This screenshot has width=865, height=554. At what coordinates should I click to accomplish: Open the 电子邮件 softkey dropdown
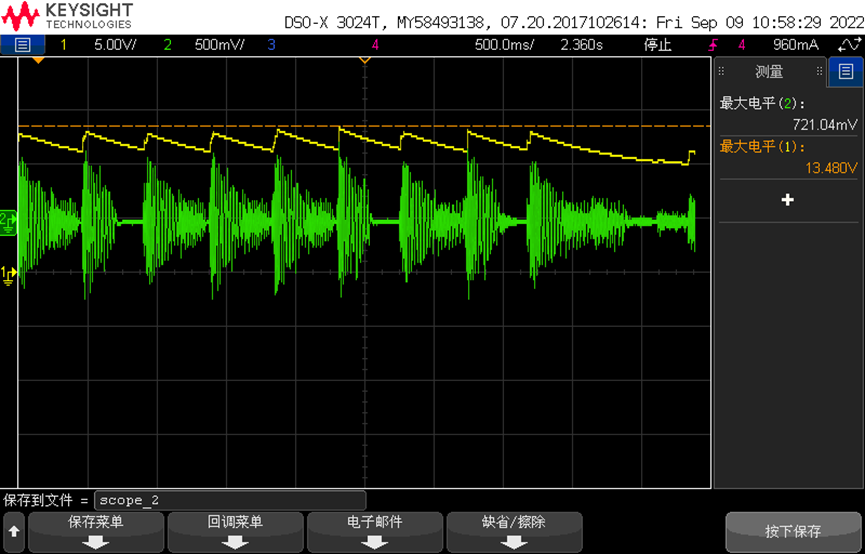click(375, 532)
